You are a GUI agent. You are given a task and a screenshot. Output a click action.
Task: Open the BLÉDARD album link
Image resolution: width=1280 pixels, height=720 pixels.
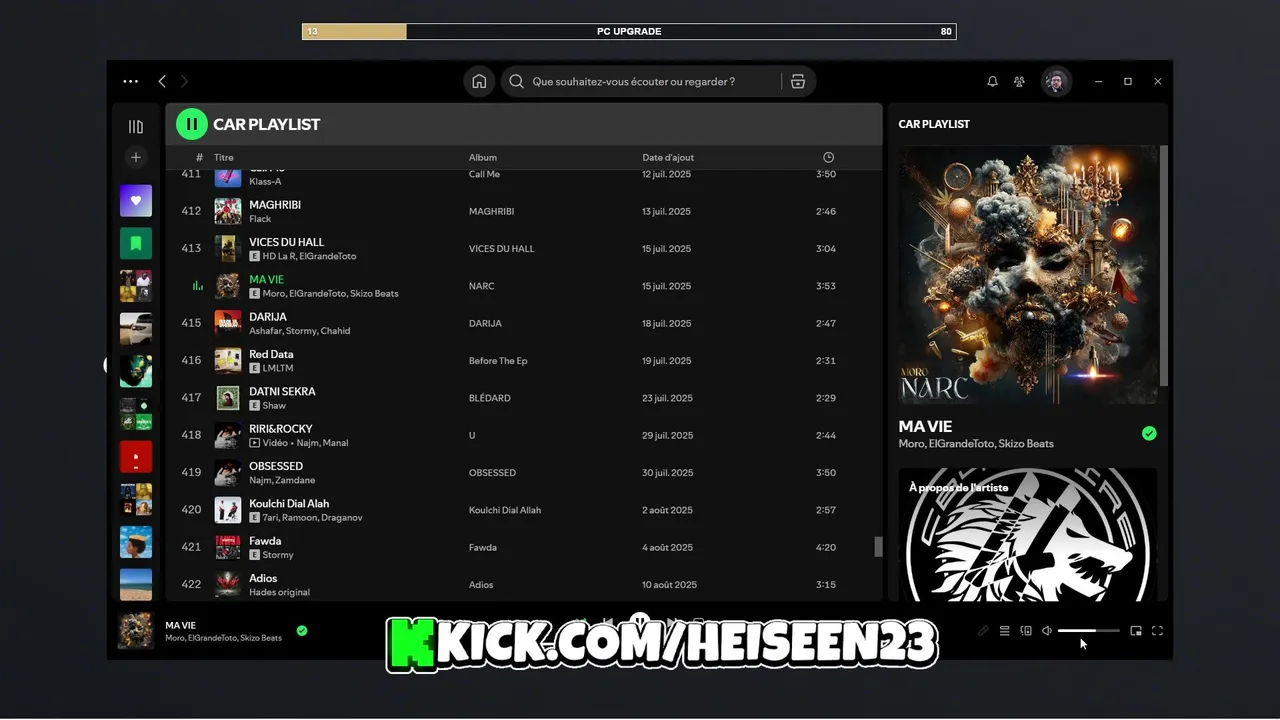[x=490, y=398]
